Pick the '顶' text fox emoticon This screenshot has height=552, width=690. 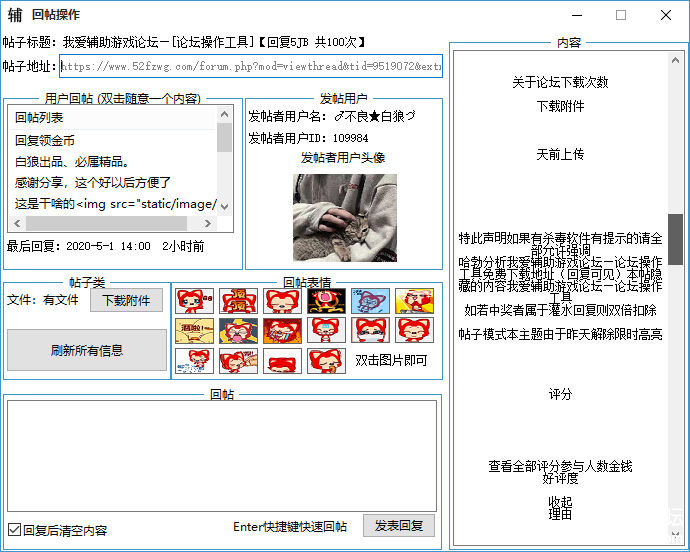(238, 301)
